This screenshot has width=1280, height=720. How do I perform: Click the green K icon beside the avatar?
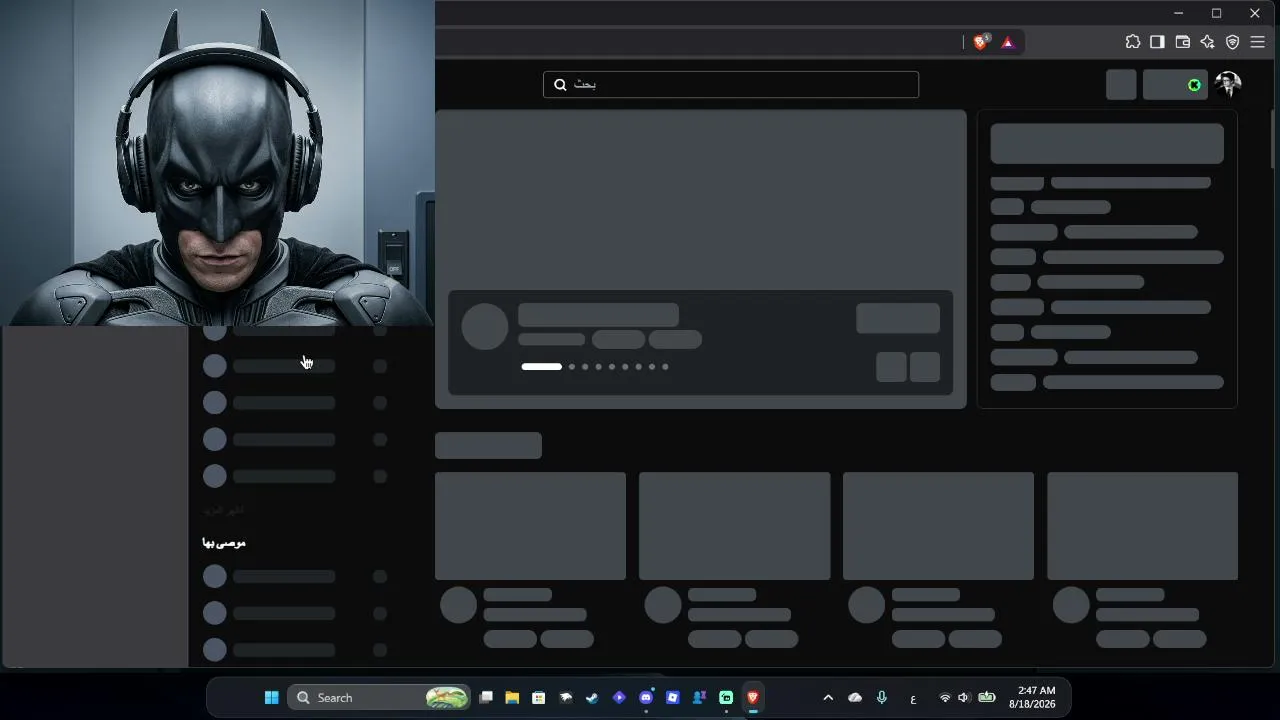click(1194, 85)
